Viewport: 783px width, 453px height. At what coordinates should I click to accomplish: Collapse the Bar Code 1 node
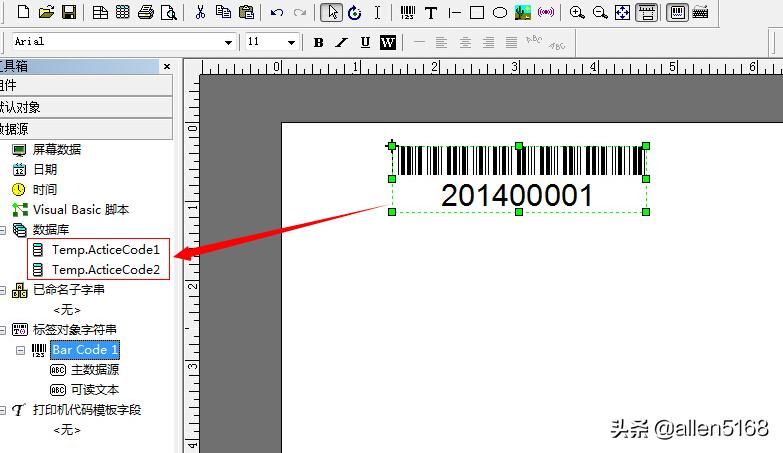(x=20, y=350)
